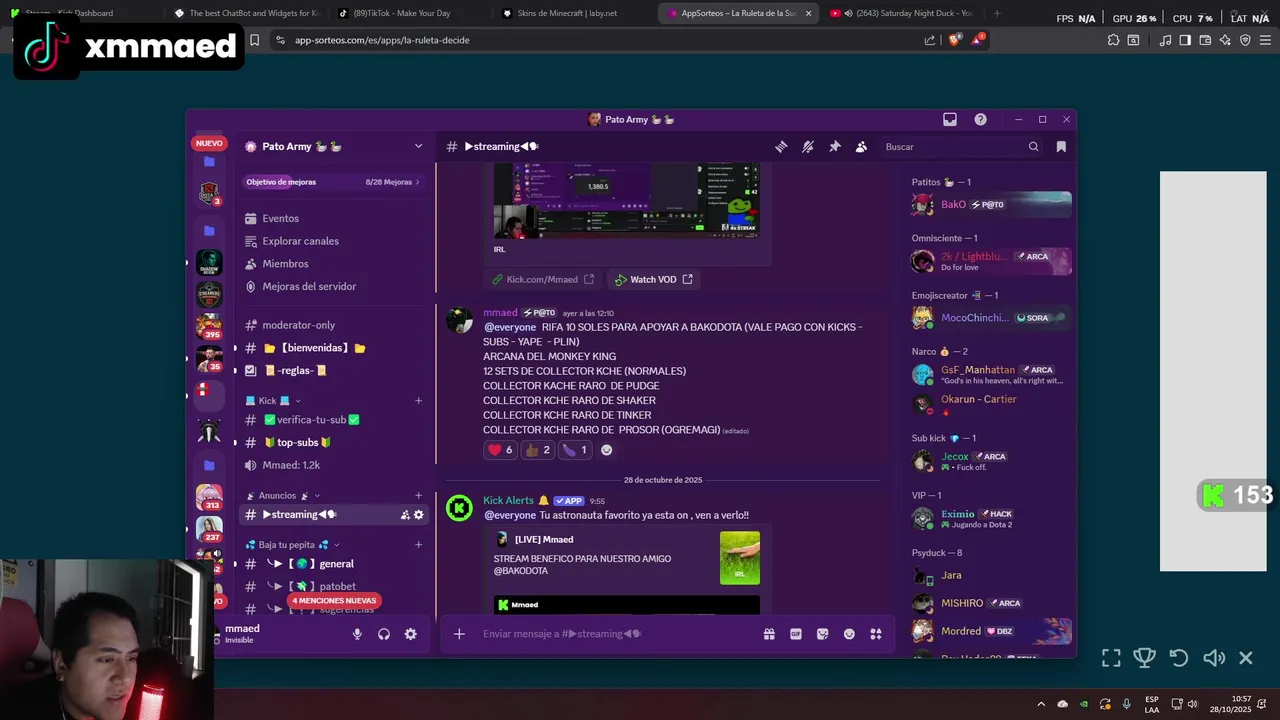The width and height of the screenshot is (1280, 720).
Task: Open the Threads icon in channel header
Action: point(781,146)
